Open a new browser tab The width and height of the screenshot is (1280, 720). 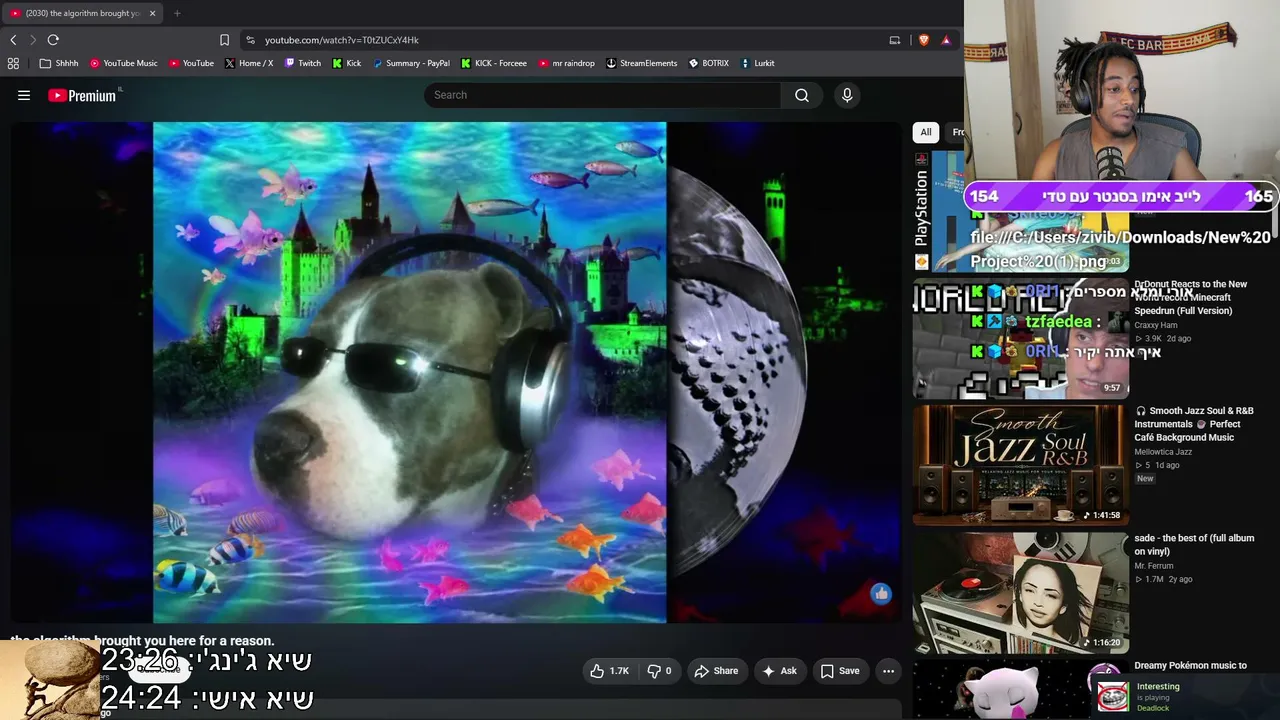tap(177, 13)
